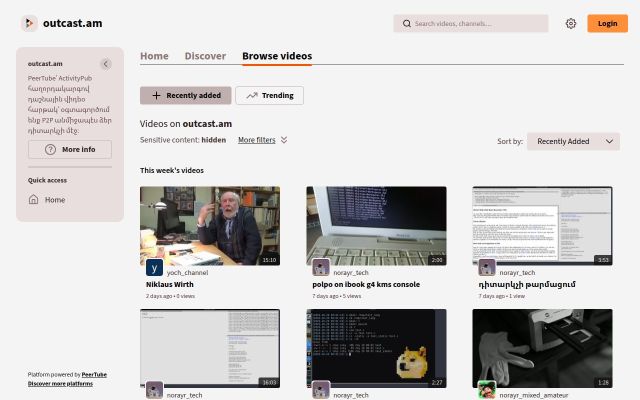Open norayr_tech avatar under the 2:27 video

[x=321, y=390]
